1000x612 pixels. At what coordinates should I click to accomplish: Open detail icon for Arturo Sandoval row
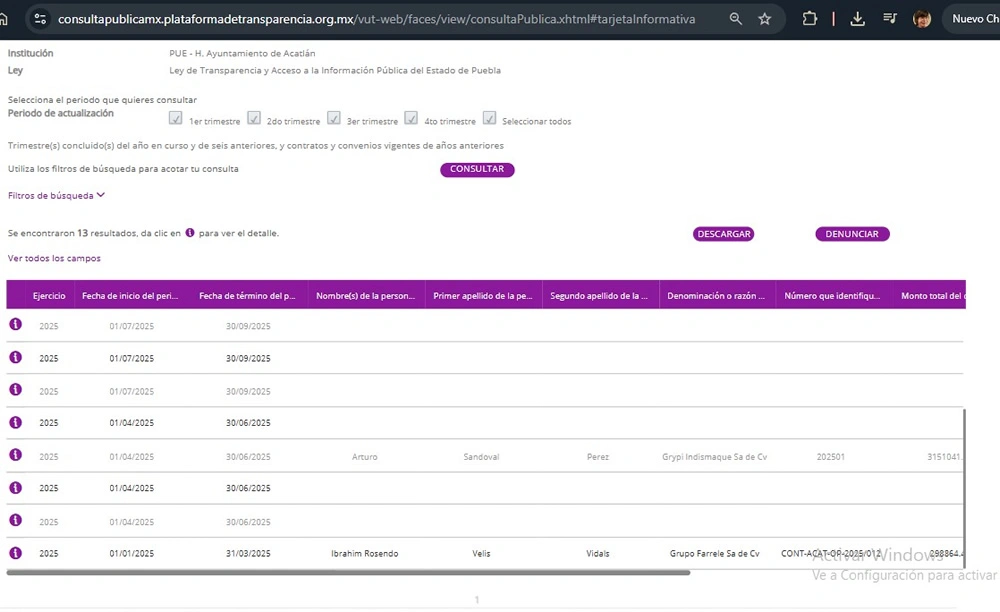pos(15,455)
